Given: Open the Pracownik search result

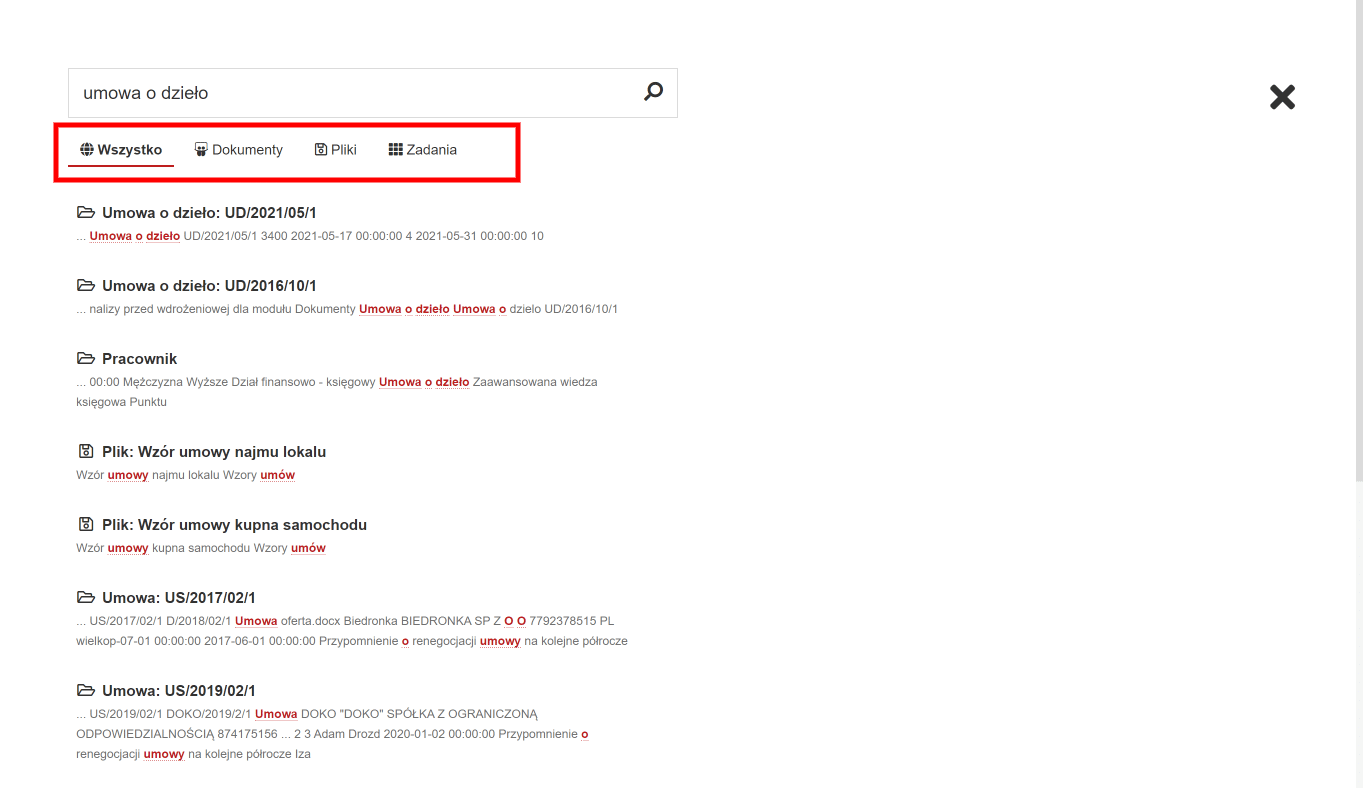Looking at the screenshot, I should tap(139, 359).
